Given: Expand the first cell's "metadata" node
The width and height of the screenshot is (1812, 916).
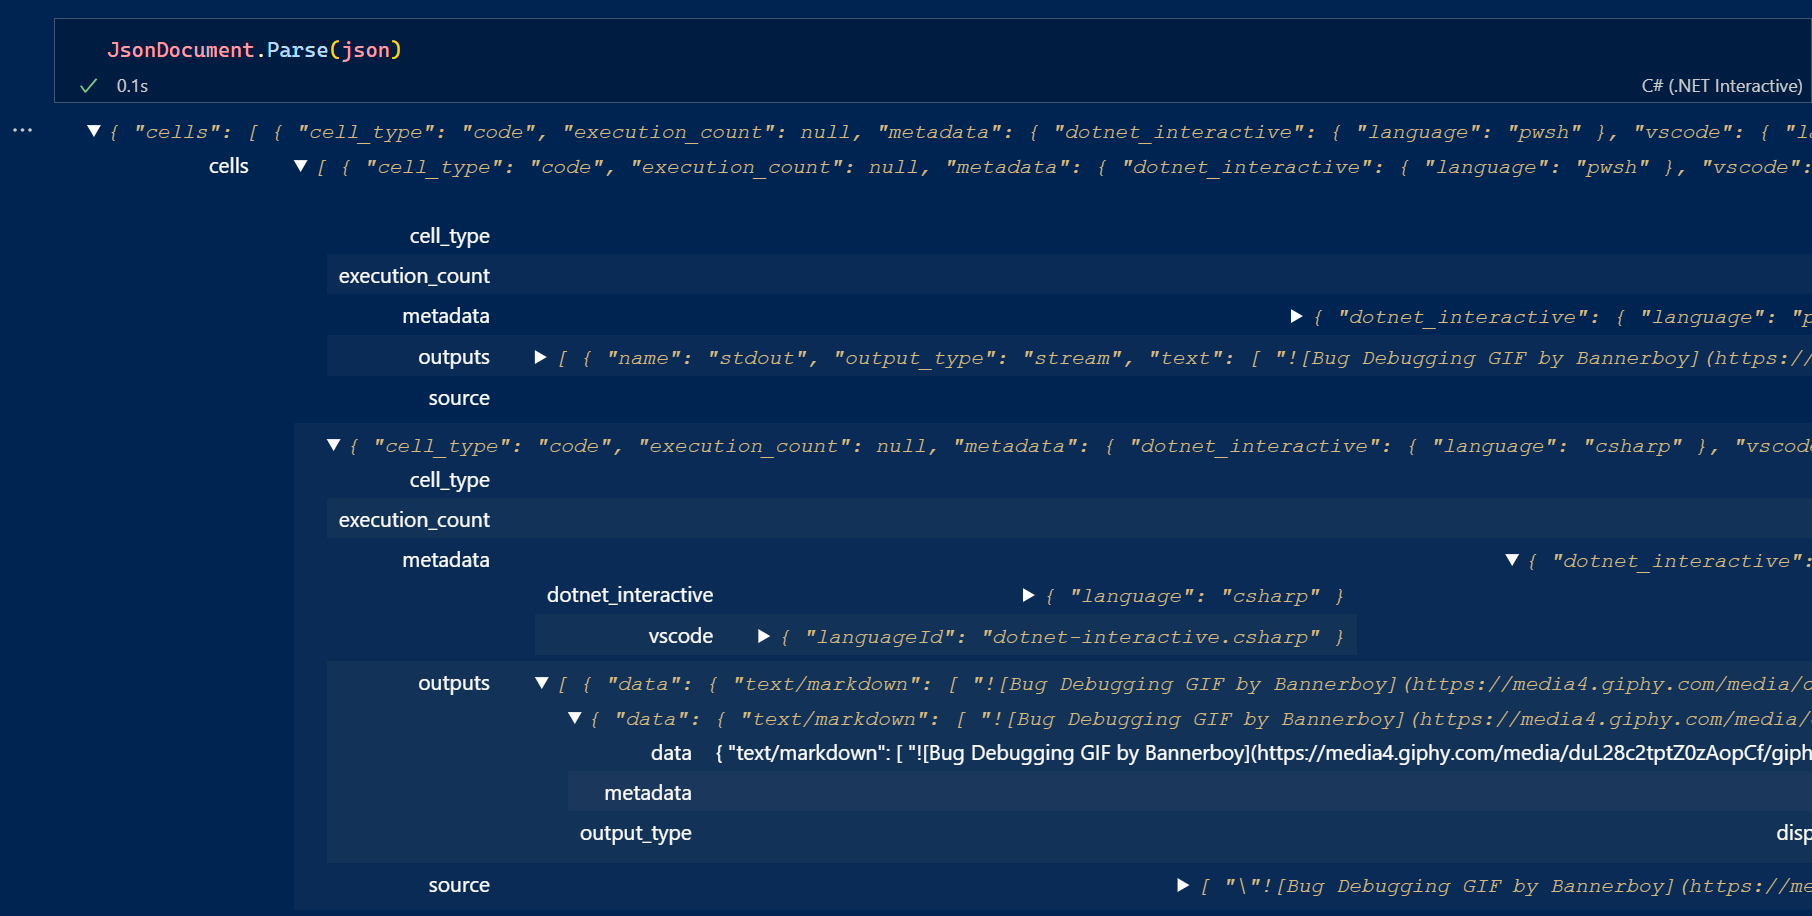Looking at the screenshot, I should (1295, 316).
